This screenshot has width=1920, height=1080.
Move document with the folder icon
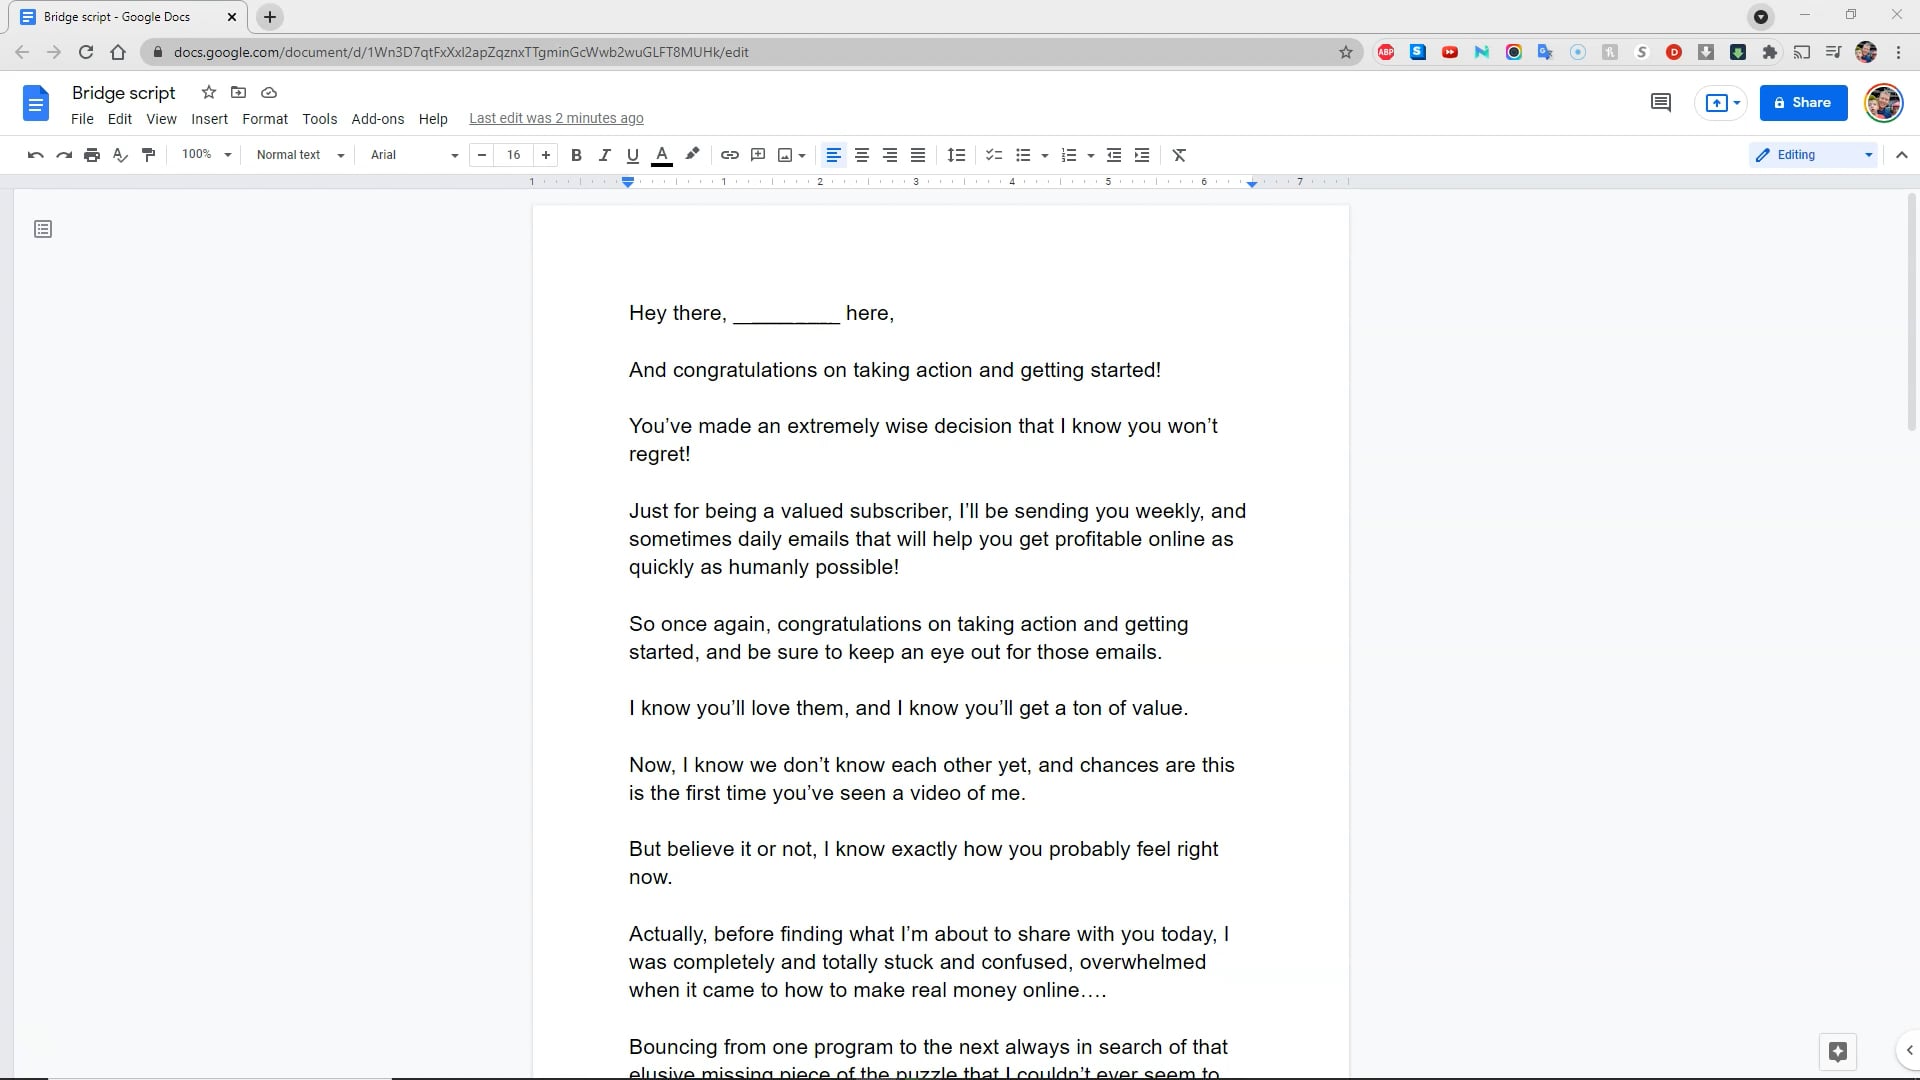(x=238, y=92)
